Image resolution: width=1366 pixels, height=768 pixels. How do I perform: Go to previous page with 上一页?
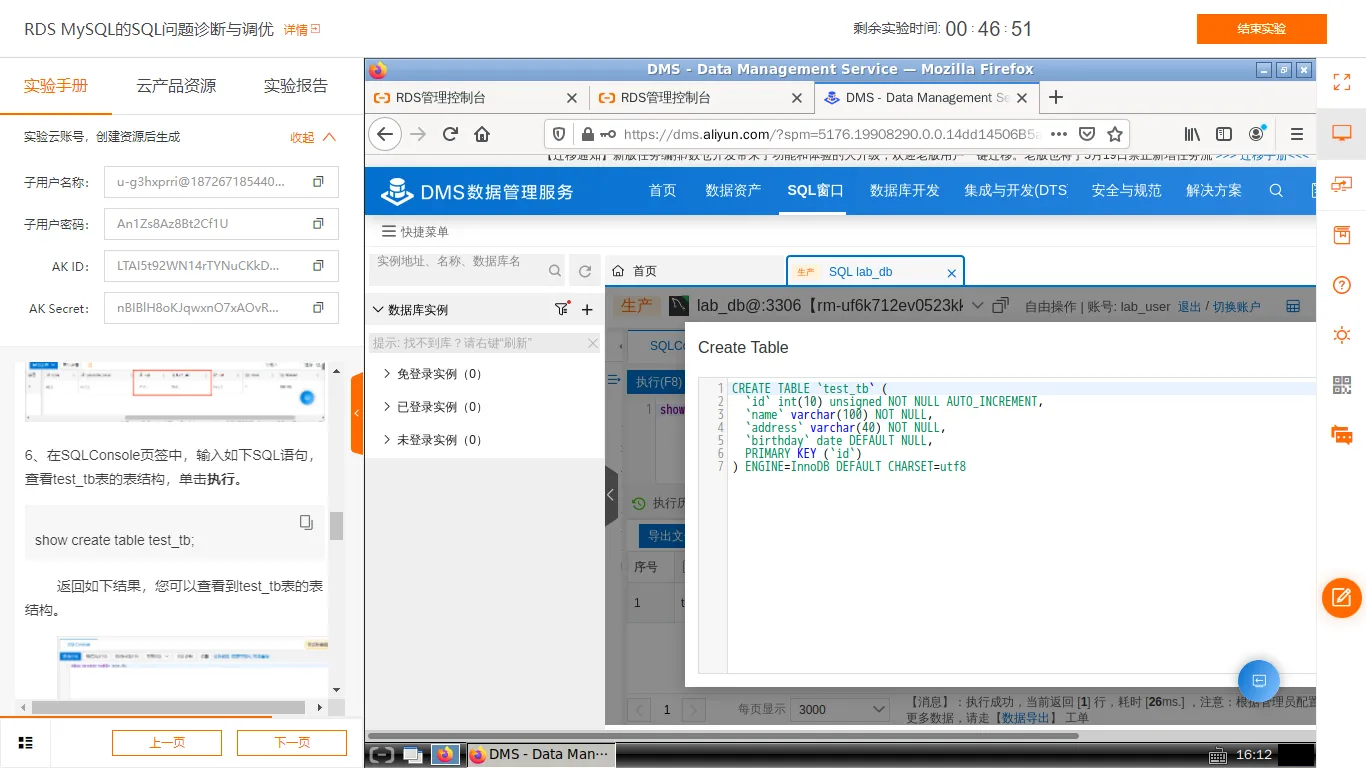coord(167,742)
